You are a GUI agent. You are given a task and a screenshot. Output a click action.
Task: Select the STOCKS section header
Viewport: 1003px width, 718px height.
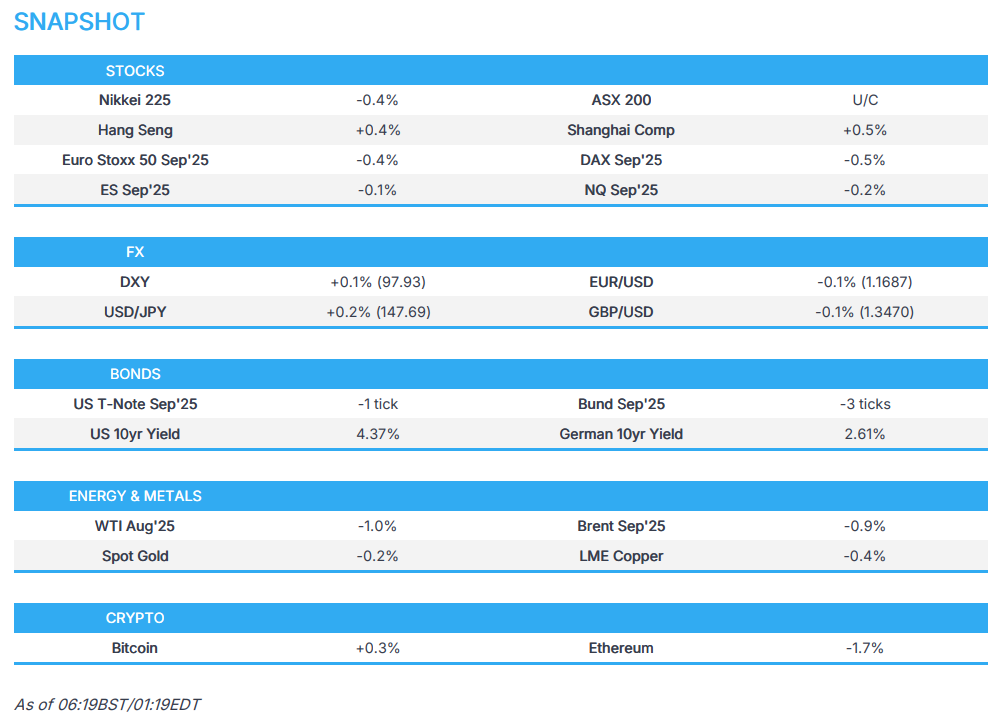coord(135,71)
